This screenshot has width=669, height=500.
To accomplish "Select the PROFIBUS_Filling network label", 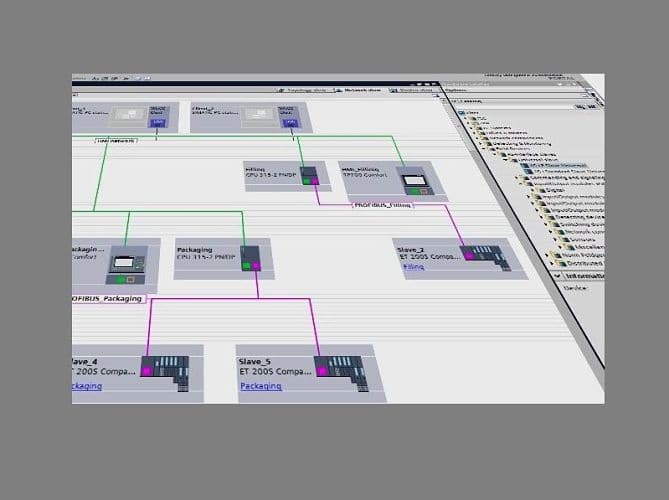I will [382, 205].
